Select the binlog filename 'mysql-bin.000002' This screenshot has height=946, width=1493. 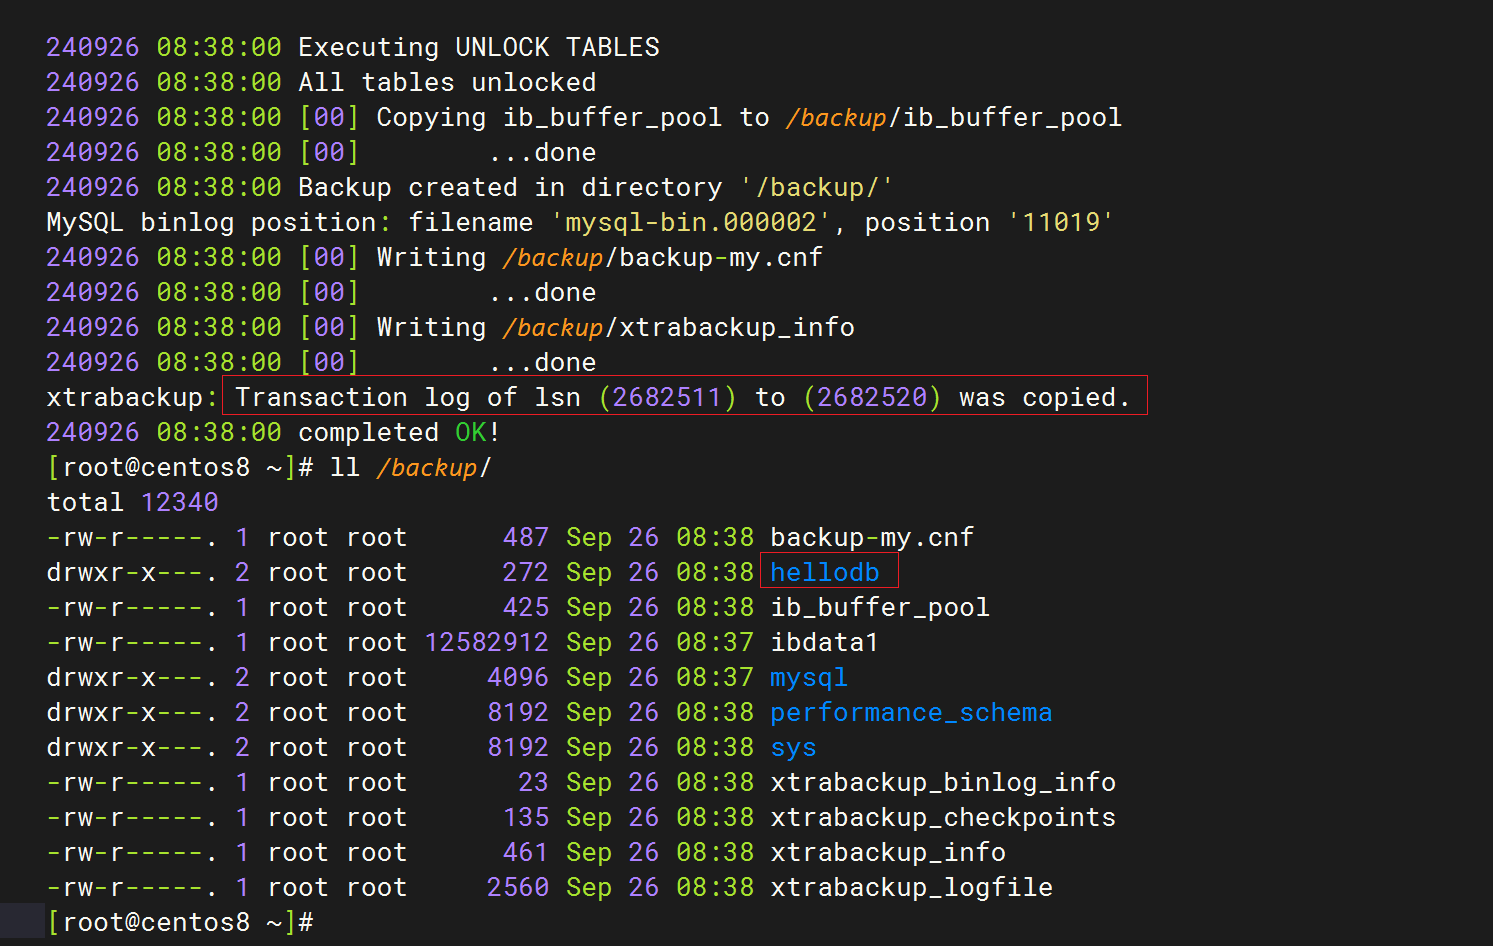[x=690, y=223]
